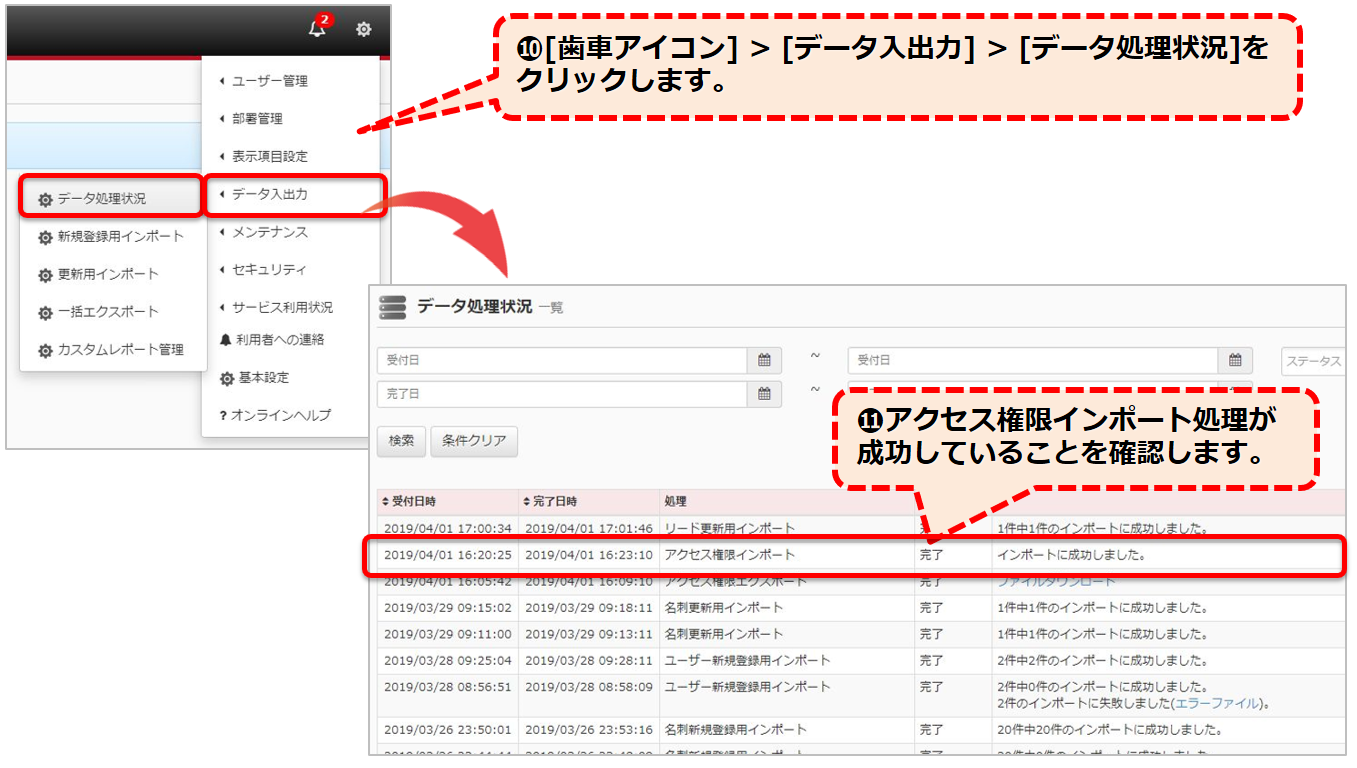The width and height of the screenshot is (1357, 768).
Task: Open calendar for second 受付日 field
Action: (1235, 360)
